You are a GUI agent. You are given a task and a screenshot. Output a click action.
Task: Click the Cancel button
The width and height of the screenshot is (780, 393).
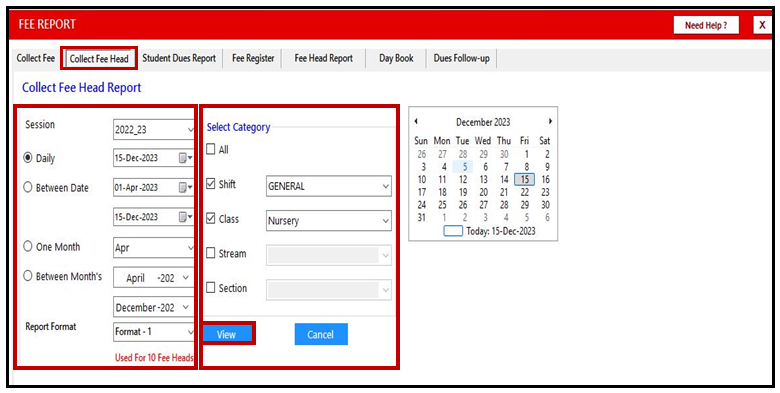[x=321, y=334]
